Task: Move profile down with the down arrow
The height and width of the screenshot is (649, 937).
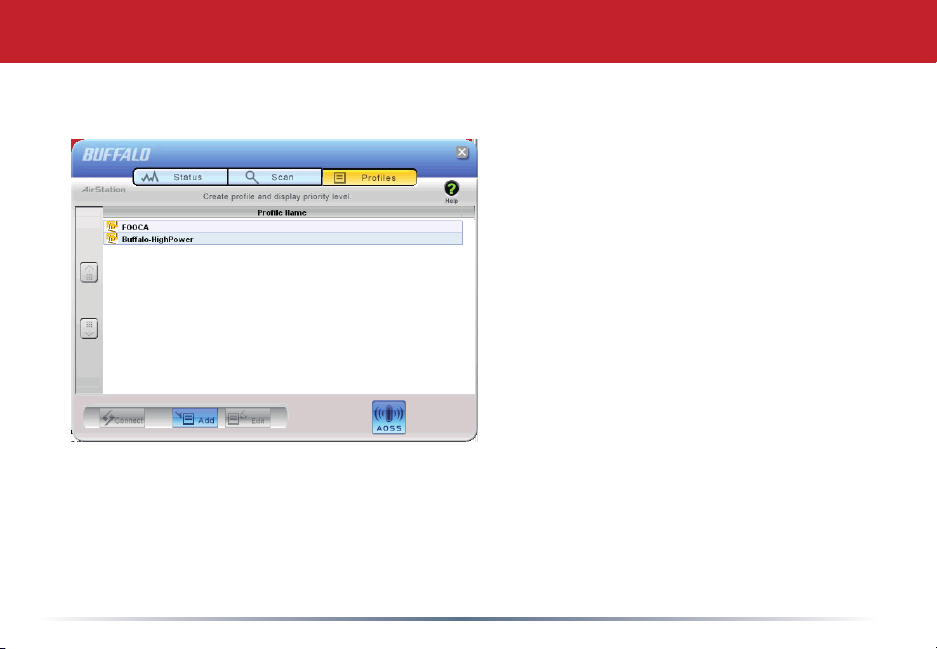Action: 89,328
